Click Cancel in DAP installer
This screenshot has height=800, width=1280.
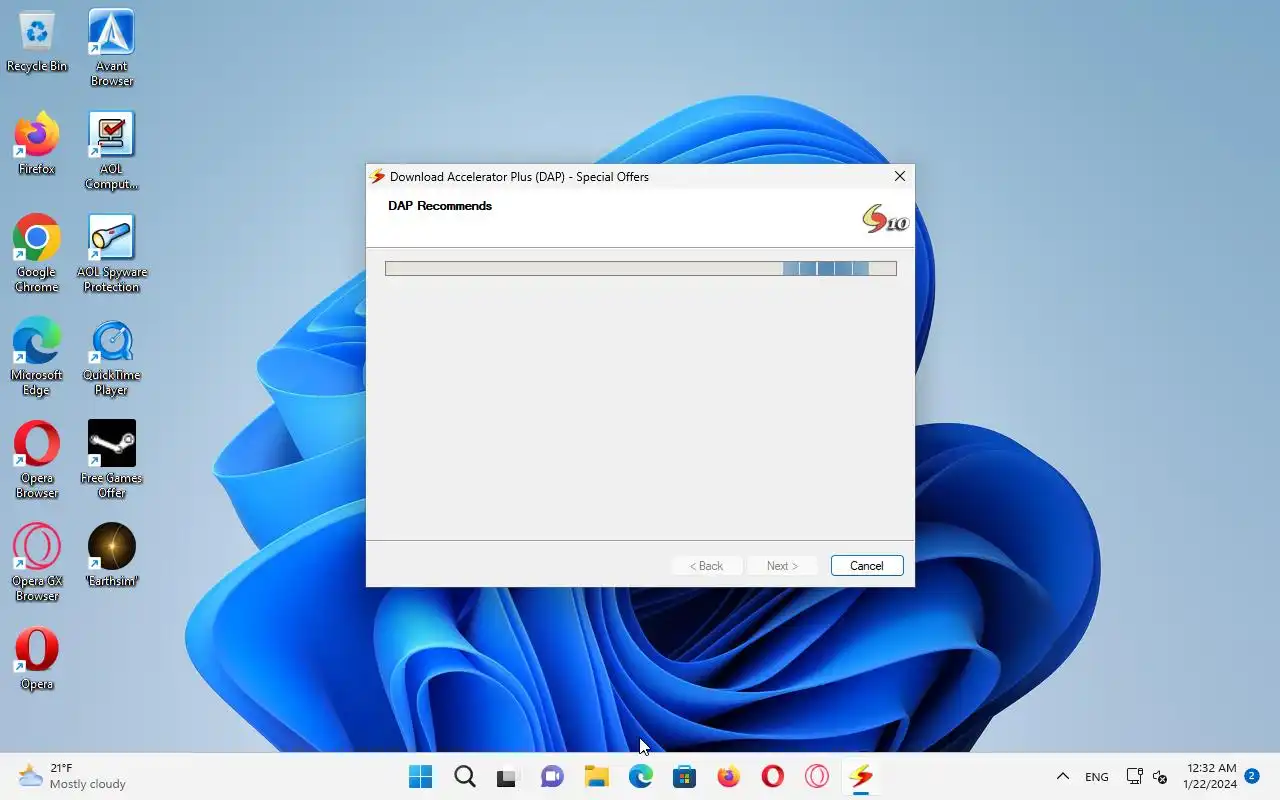(867, 566)
